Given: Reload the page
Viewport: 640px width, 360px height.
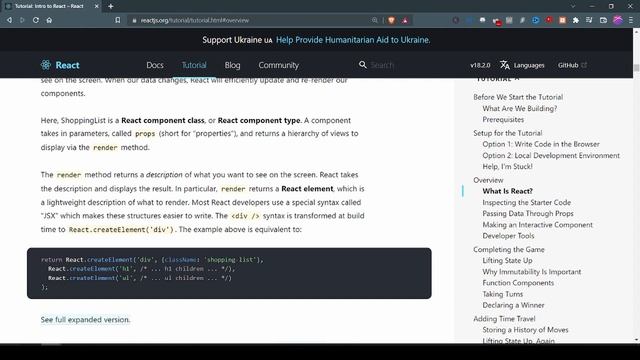Looking at the screenshot, I should pos(36,20).
